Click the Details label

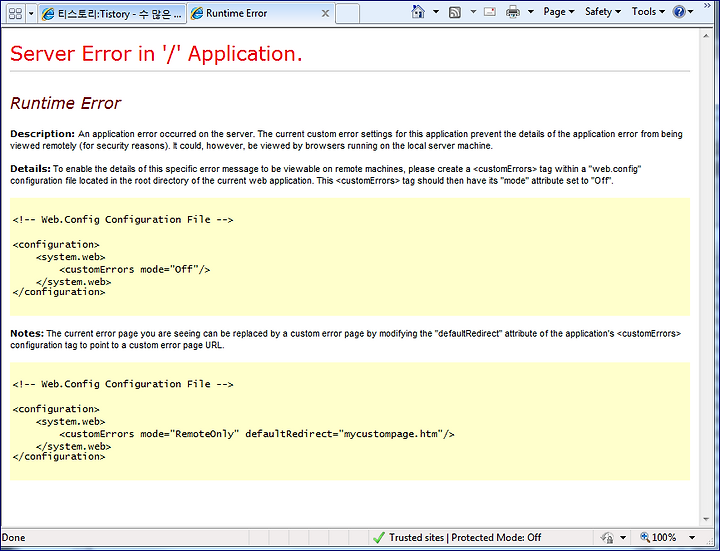tap(30, 169)
